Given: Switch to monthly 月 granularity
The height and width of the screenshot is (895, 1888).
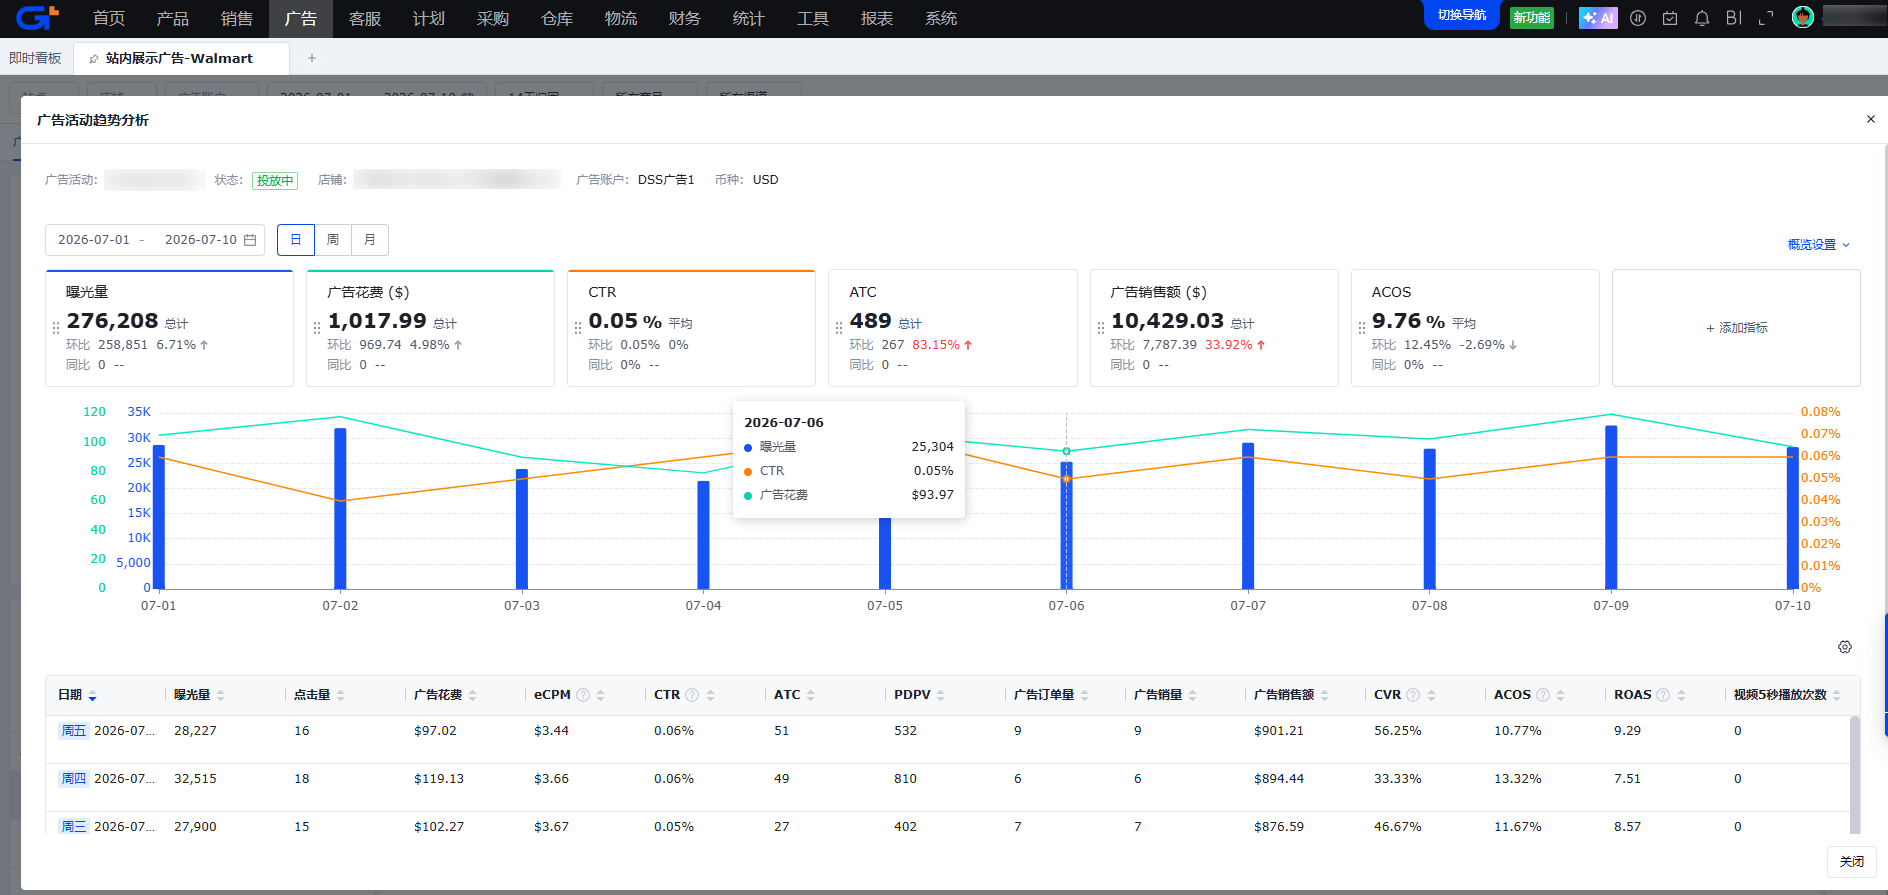Looking at the screenshot, I should point(370,240).
